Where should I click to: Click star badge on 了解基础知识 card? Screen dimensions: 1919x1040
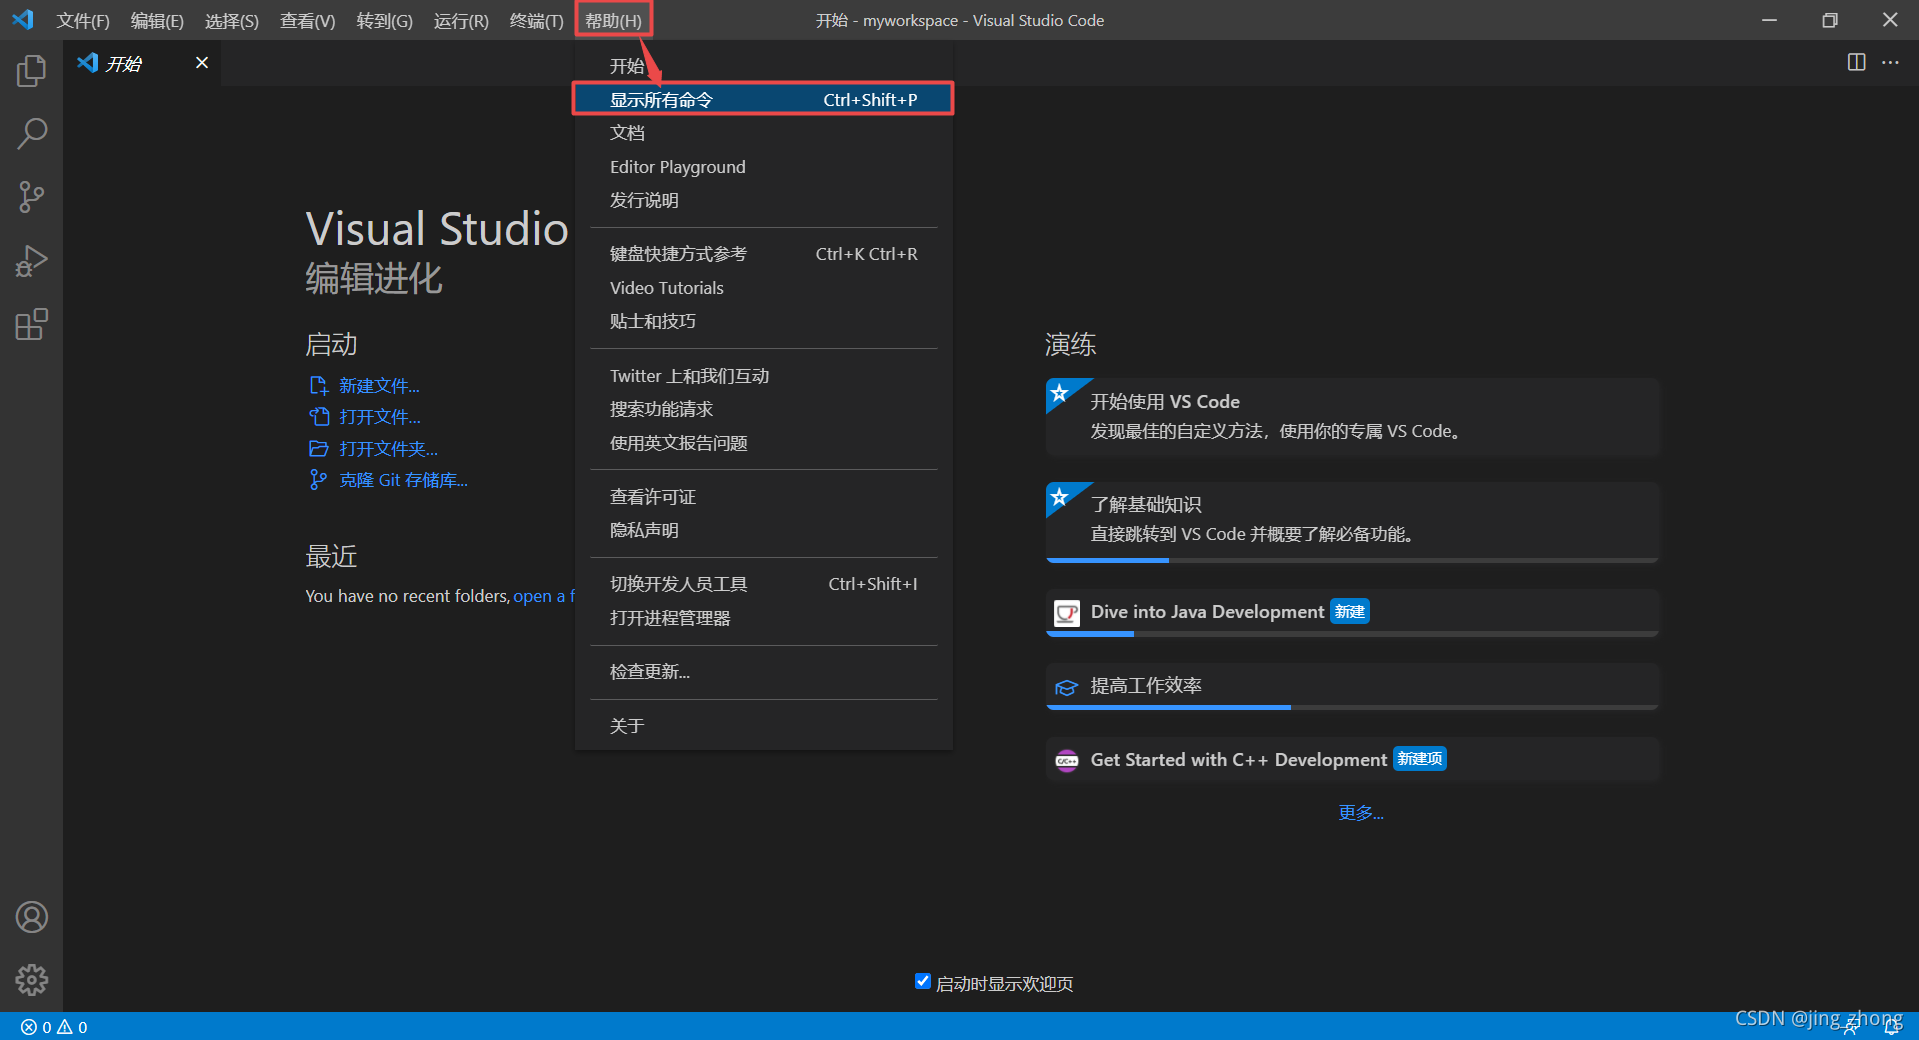pyautogui.click(x=1059, y=497)
